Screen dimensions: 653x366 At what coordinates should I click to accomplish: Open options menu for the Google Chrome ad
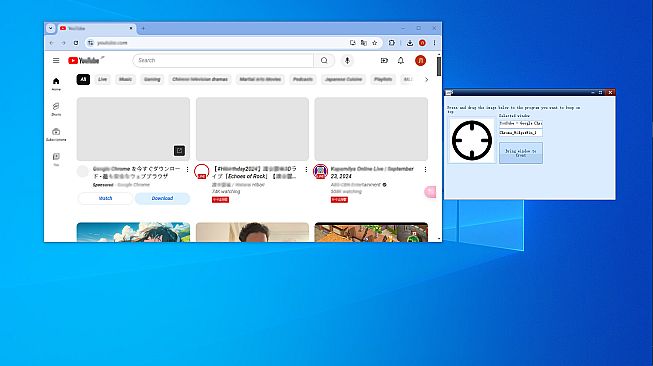[x=187, y=169]
